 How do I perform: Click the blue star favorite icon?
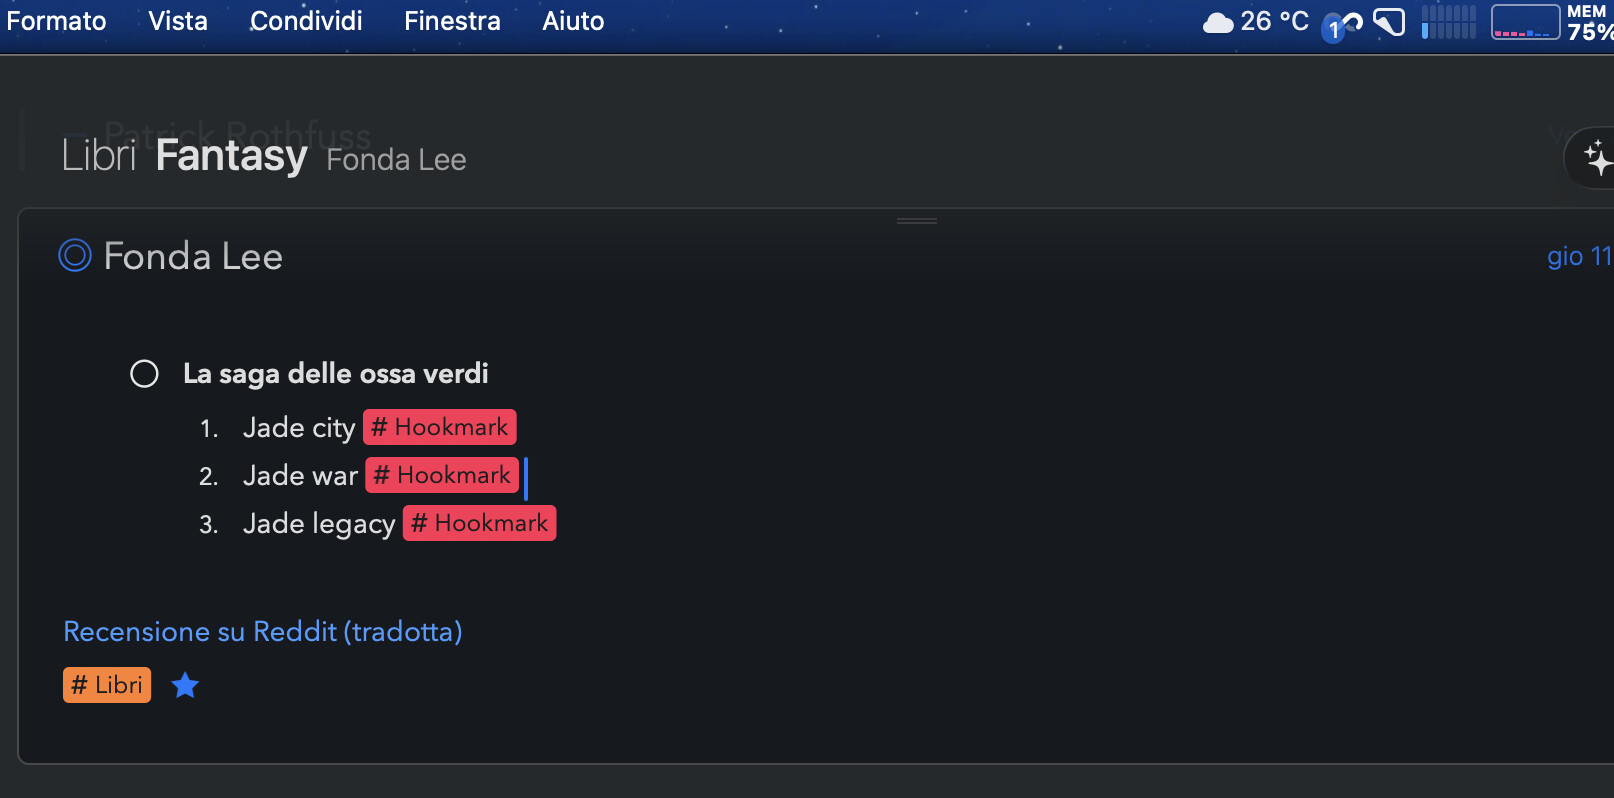[x=185, y=686]
